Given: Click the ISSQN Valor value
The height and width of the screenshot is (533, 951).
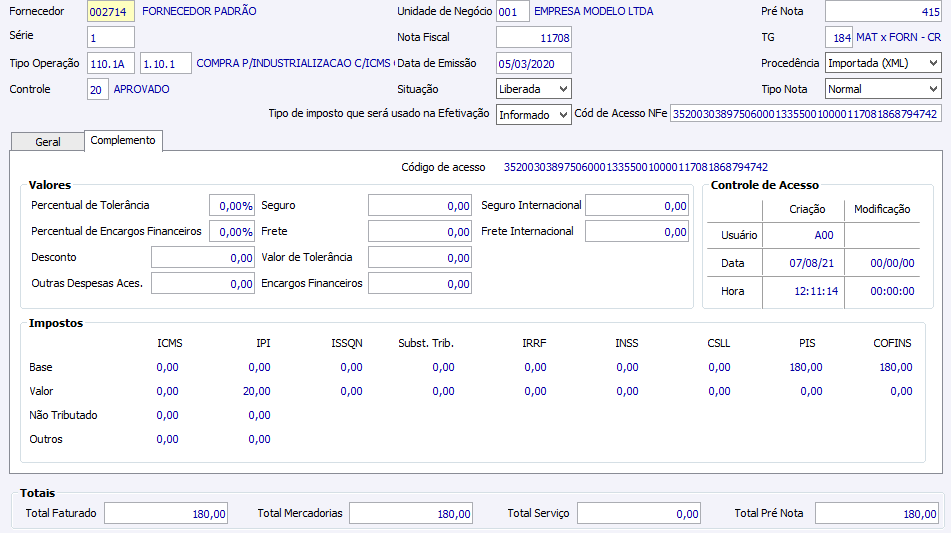Looking at the screenshot, I should tap(351, 391).
